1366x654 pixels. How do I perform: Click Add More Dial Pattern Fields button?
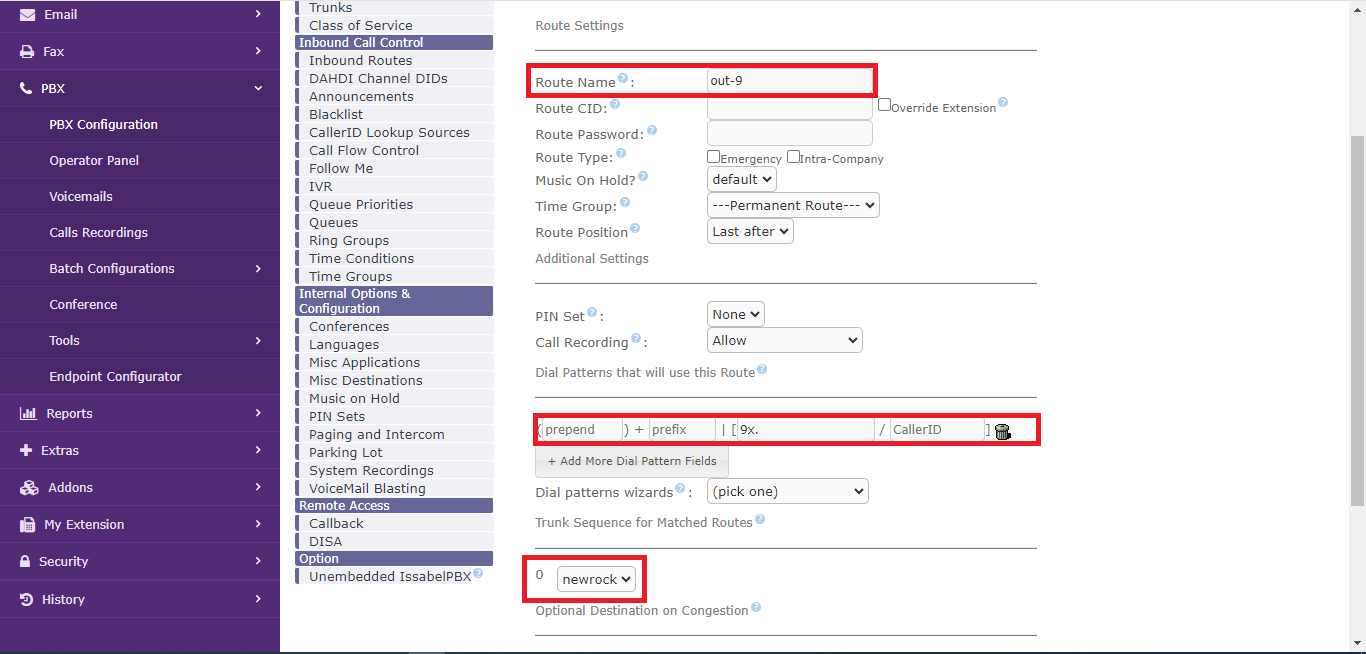[632, 462]
